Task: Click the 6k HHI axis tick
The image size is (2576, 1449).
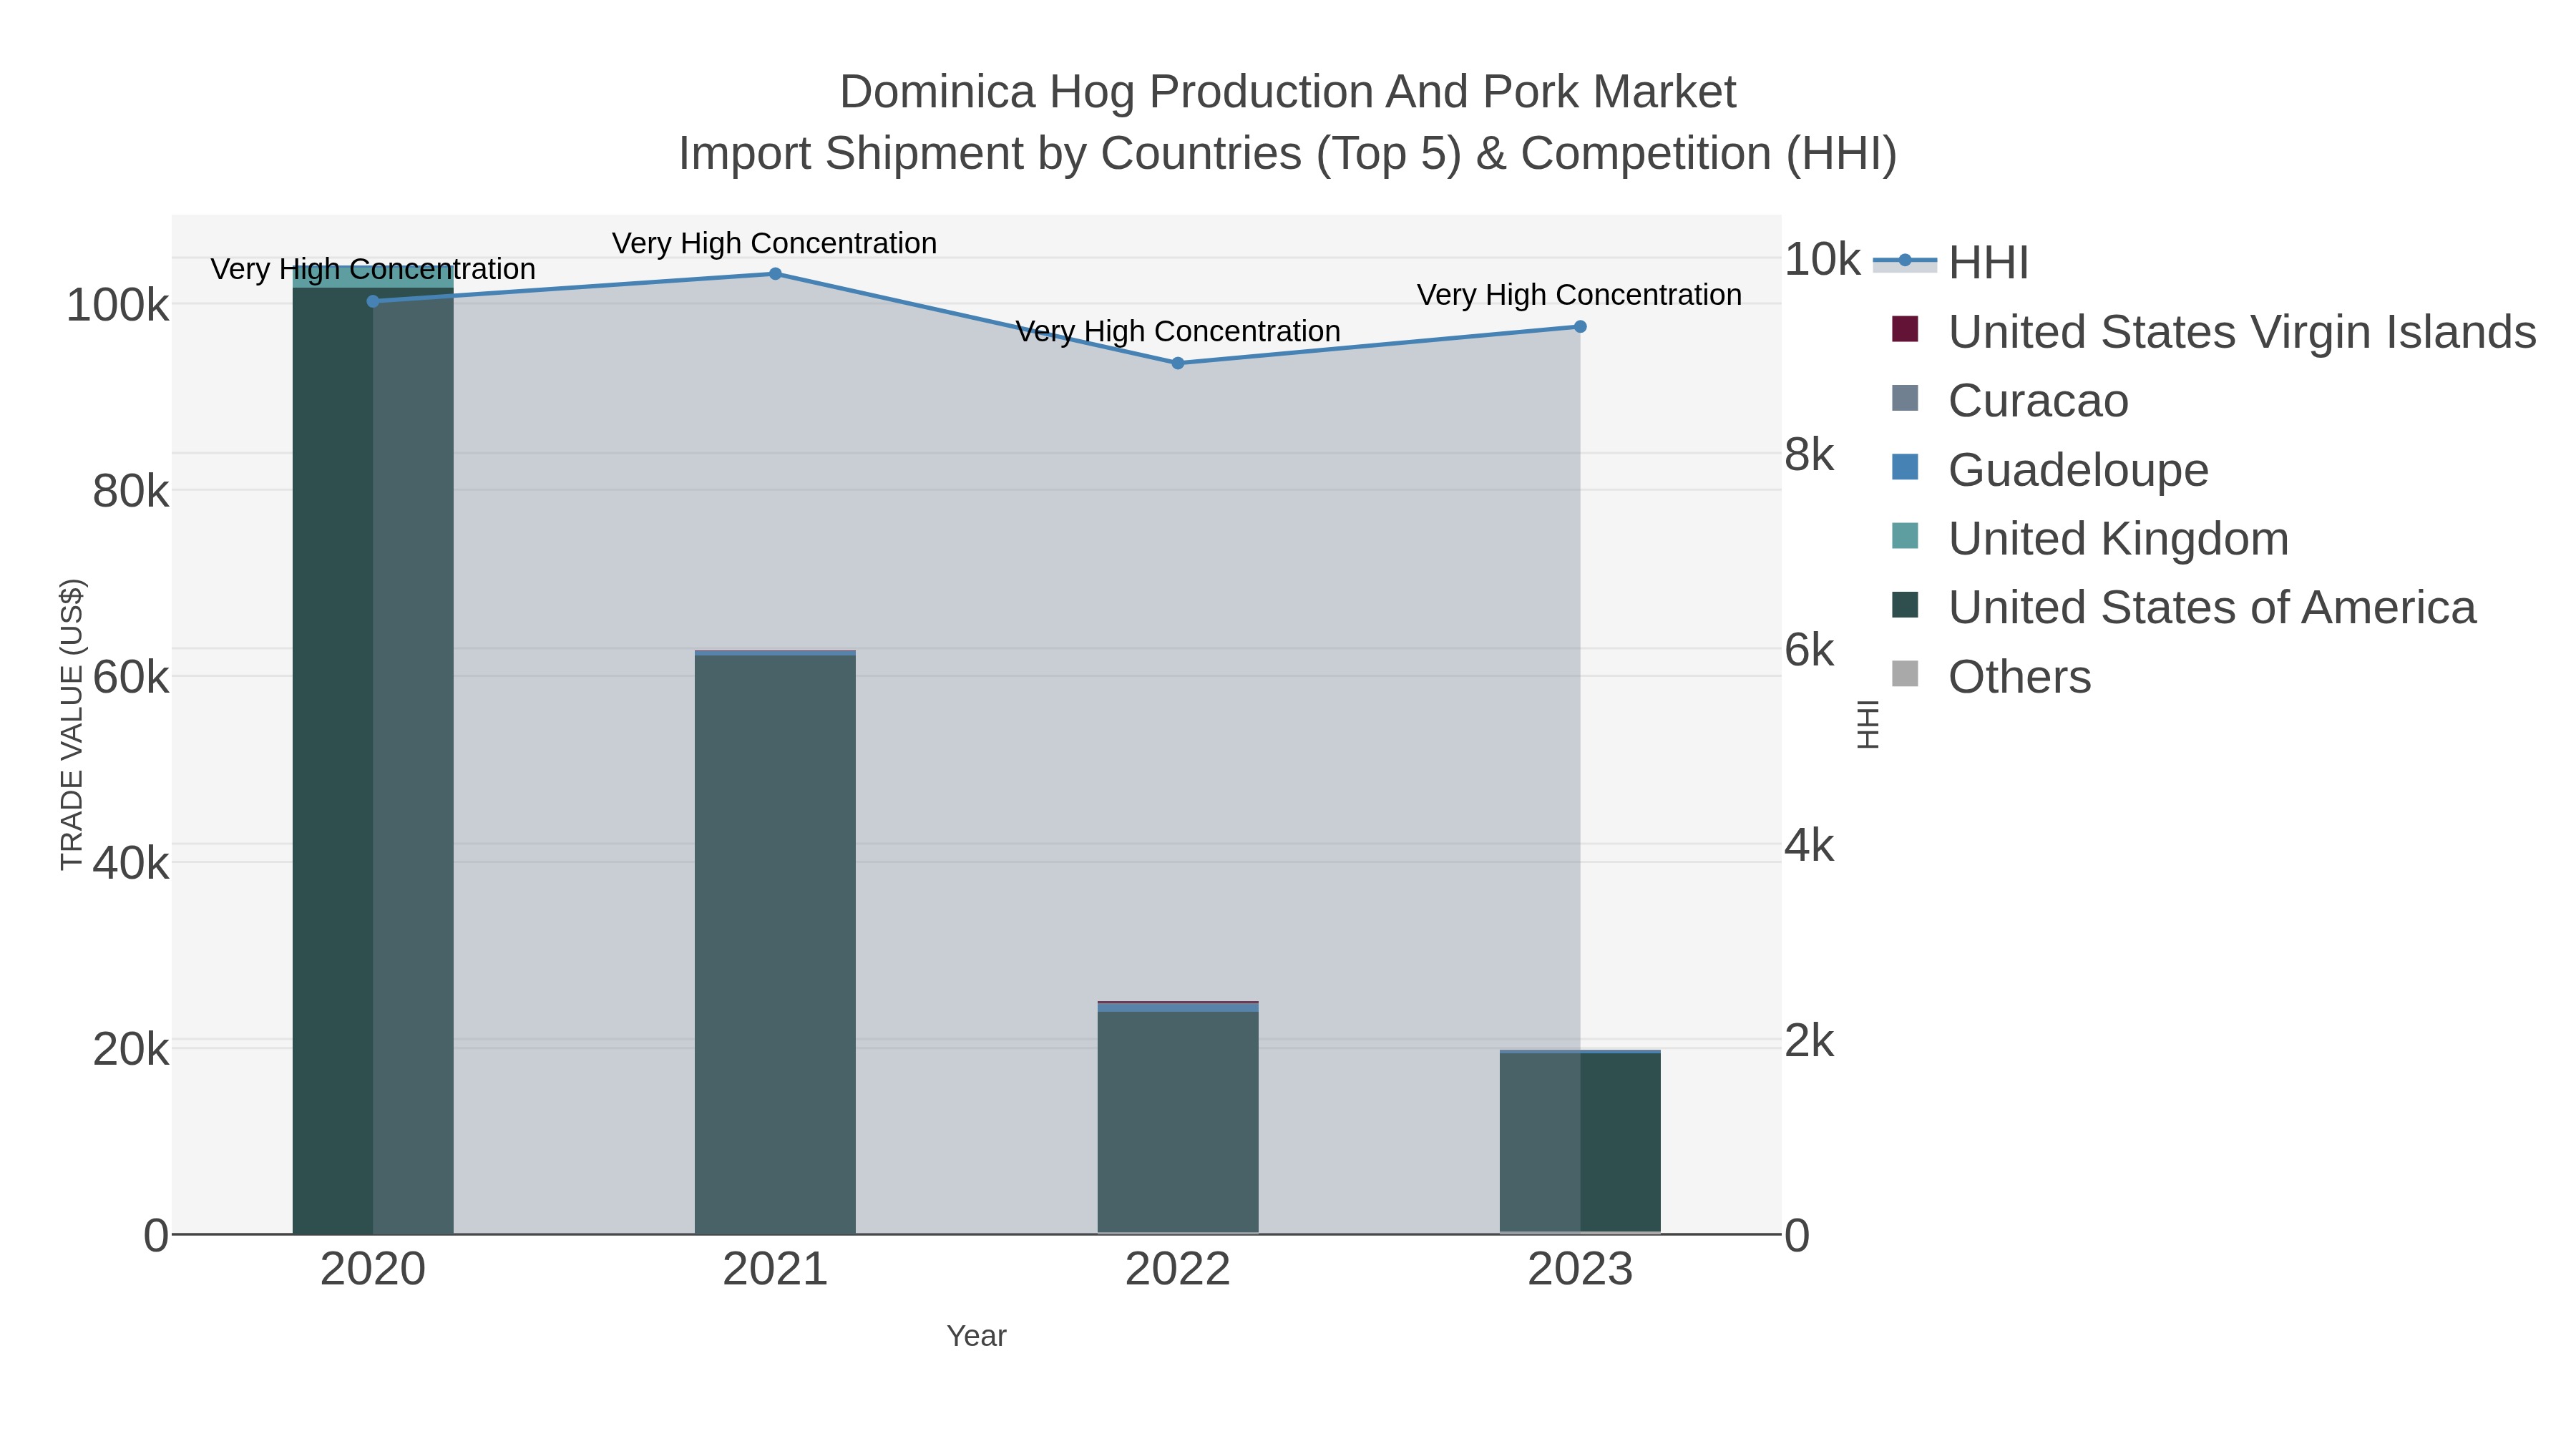Action: pyautogui.click(x=1809, y=650)
